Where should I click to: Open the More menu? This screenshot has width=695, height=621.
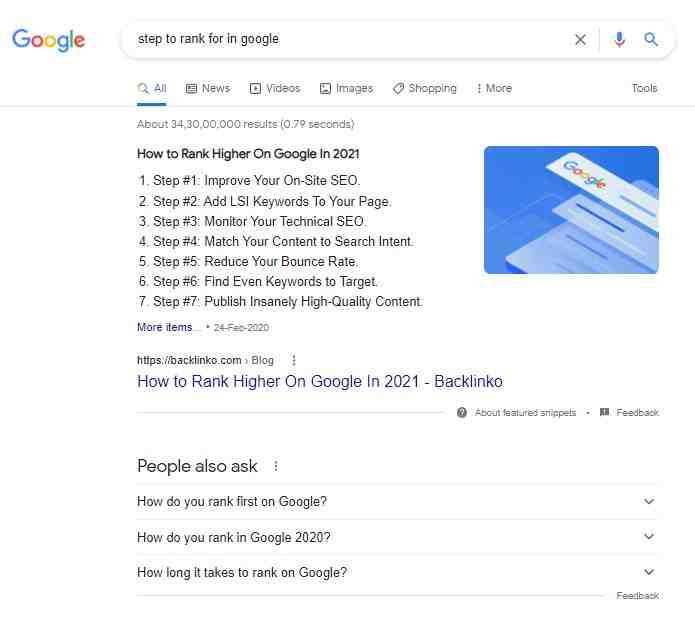(x=494, y=88)
